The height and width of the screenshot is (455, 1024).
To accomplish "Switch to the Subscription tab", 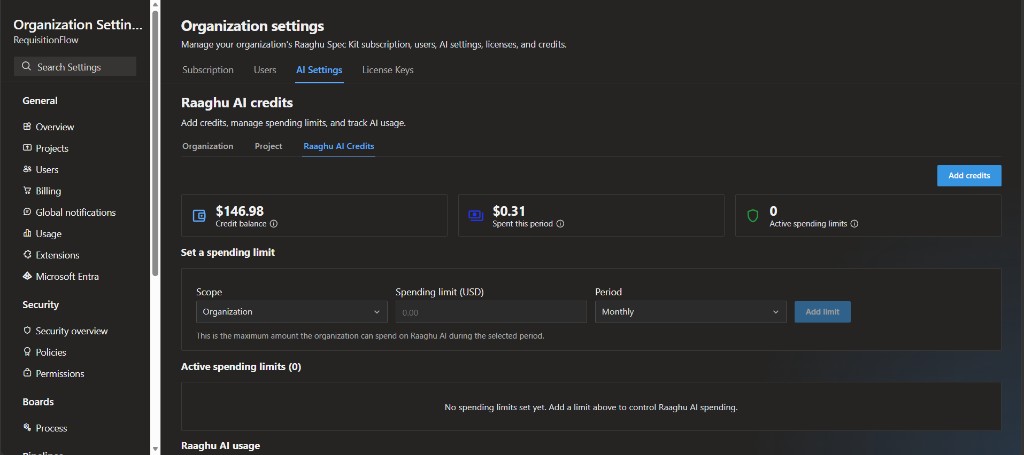I will [x=208, y=70].
